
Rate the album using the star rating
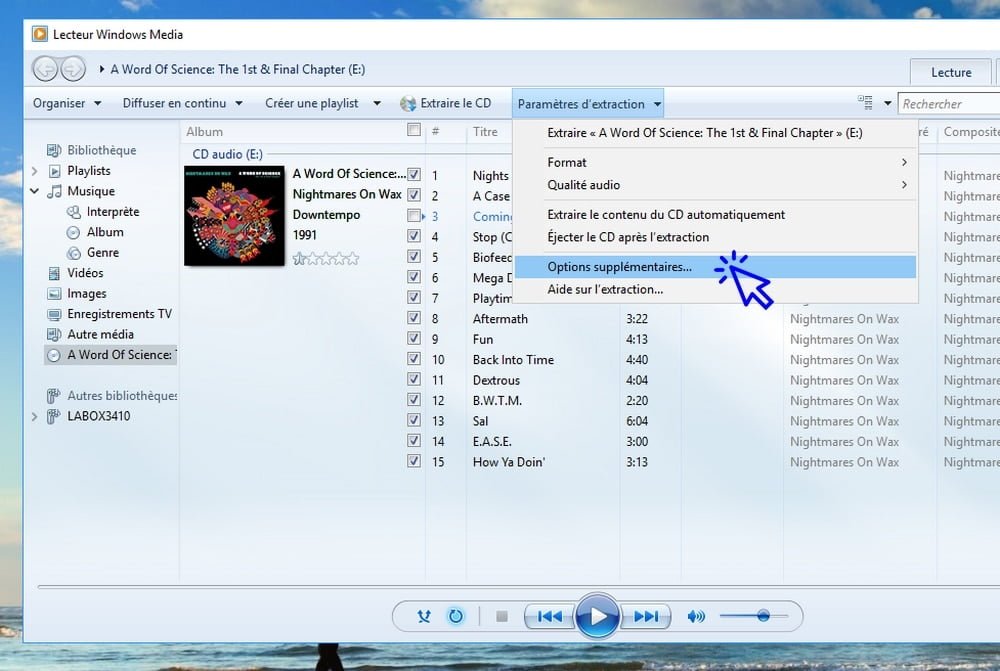(326, 258)
